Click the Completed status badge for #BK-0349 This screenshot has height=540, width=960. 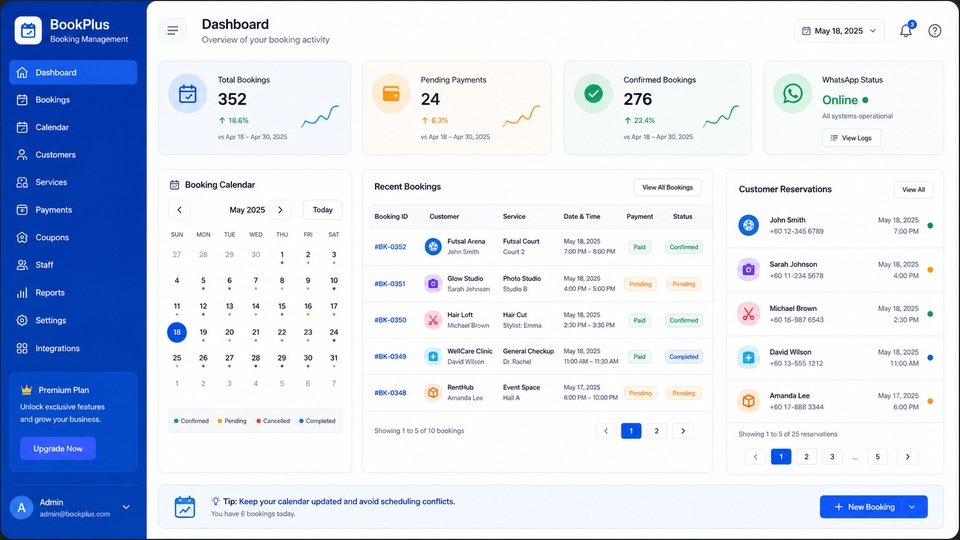coord(683,356)
